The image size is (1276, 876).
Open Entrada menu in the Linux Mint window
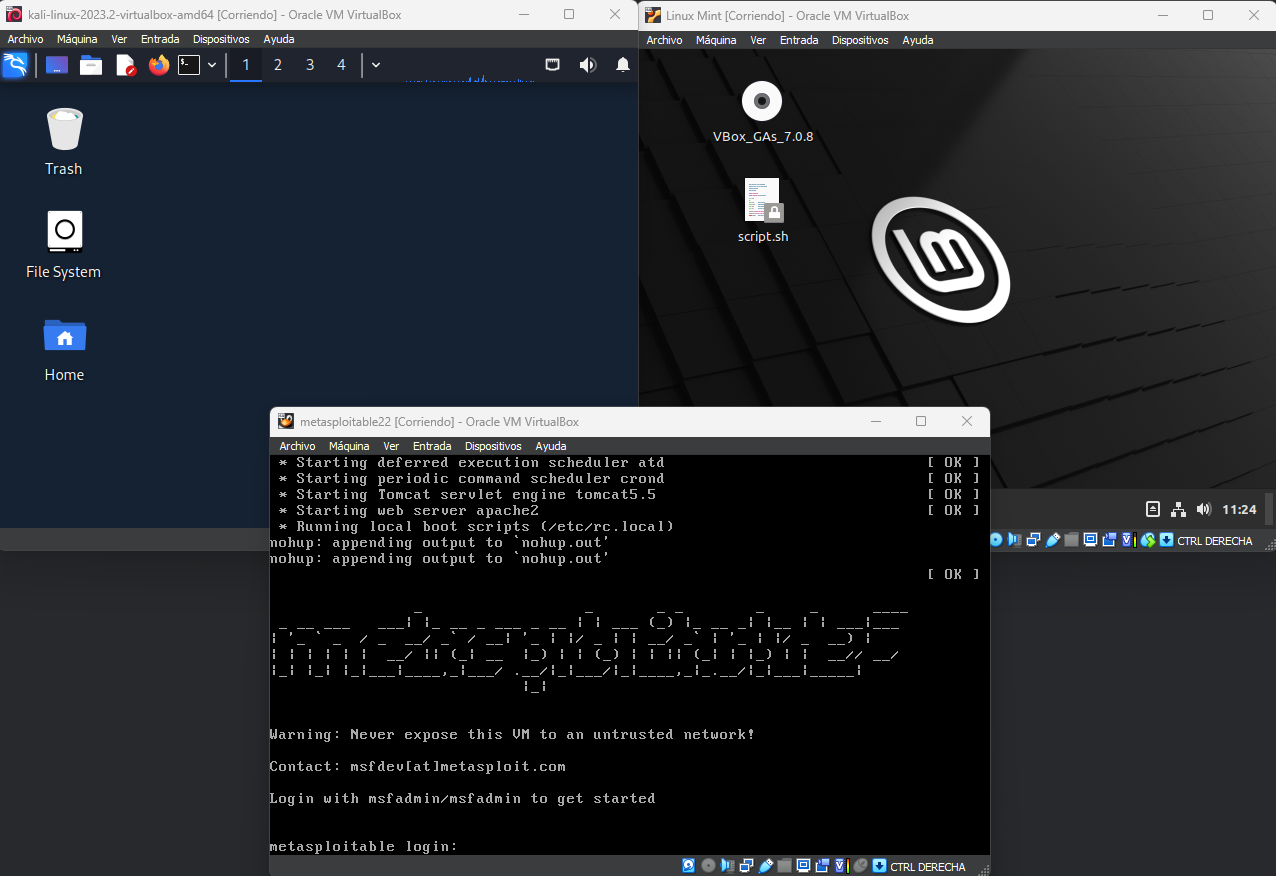tap(799, 40)
